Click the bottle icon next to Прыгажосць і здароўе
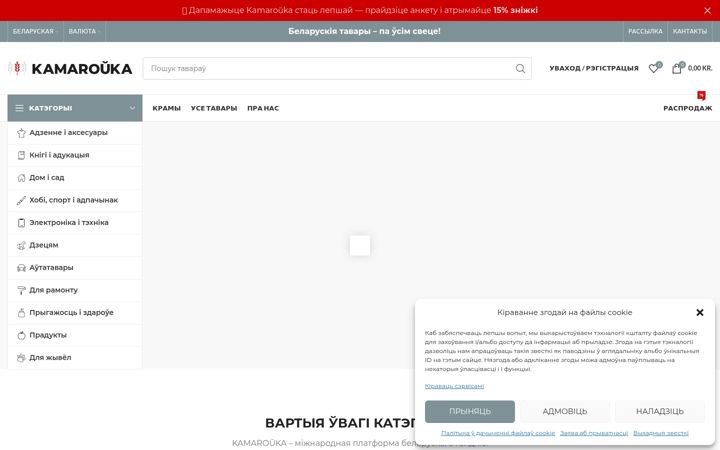This screenshot has width=720, height=450. tap(21, 313)
